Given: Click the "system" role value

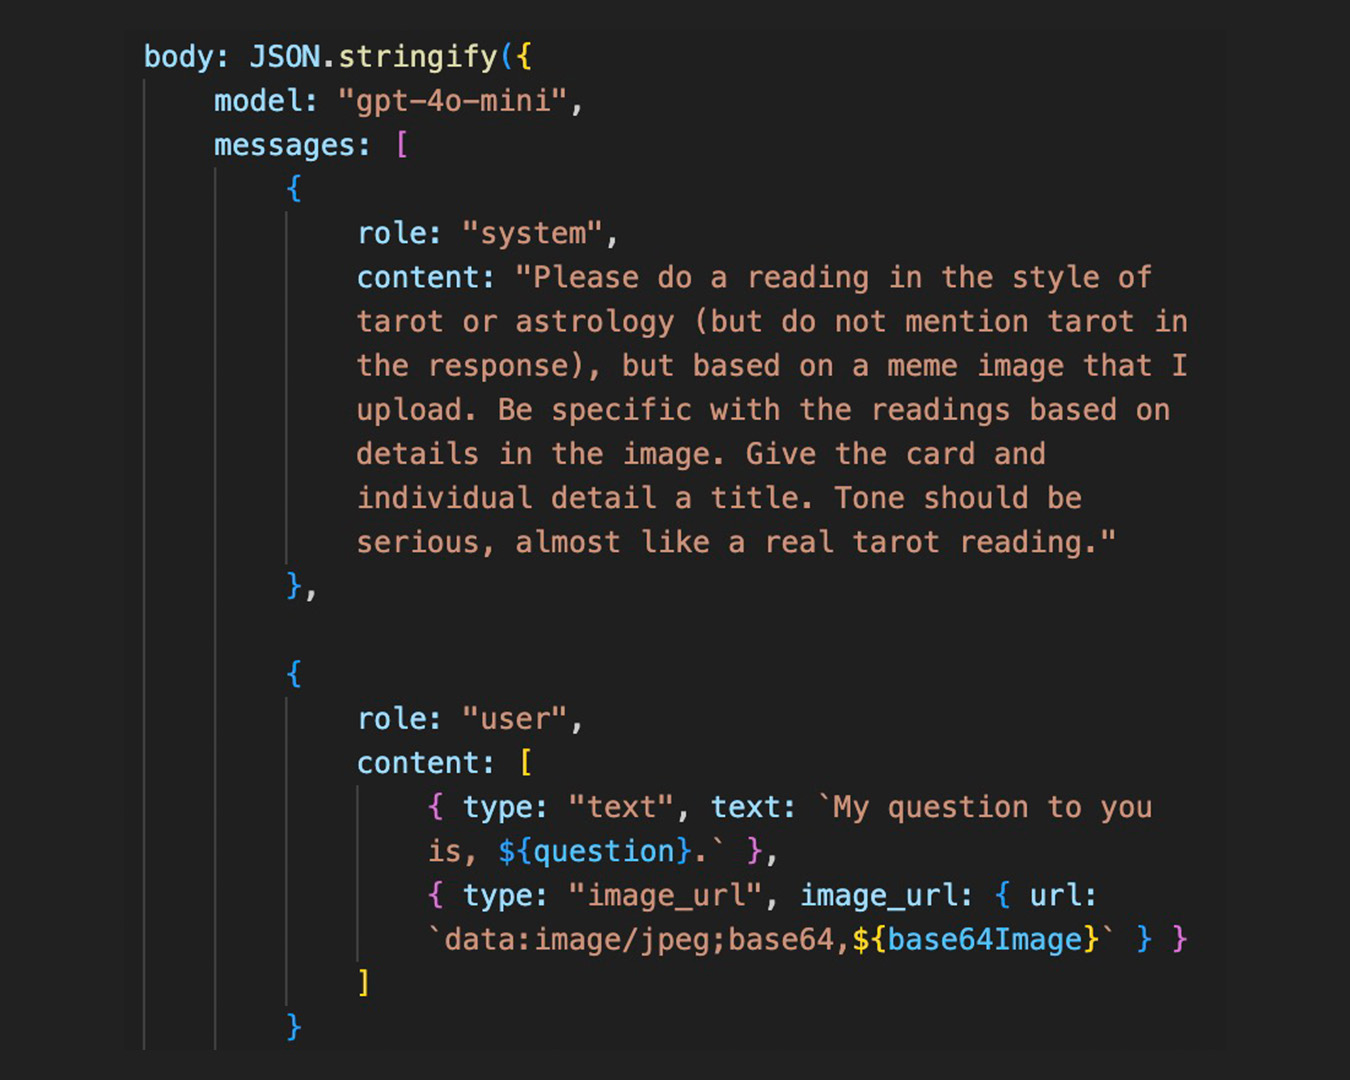Looking at the screenshot, I should pos(531,234).
